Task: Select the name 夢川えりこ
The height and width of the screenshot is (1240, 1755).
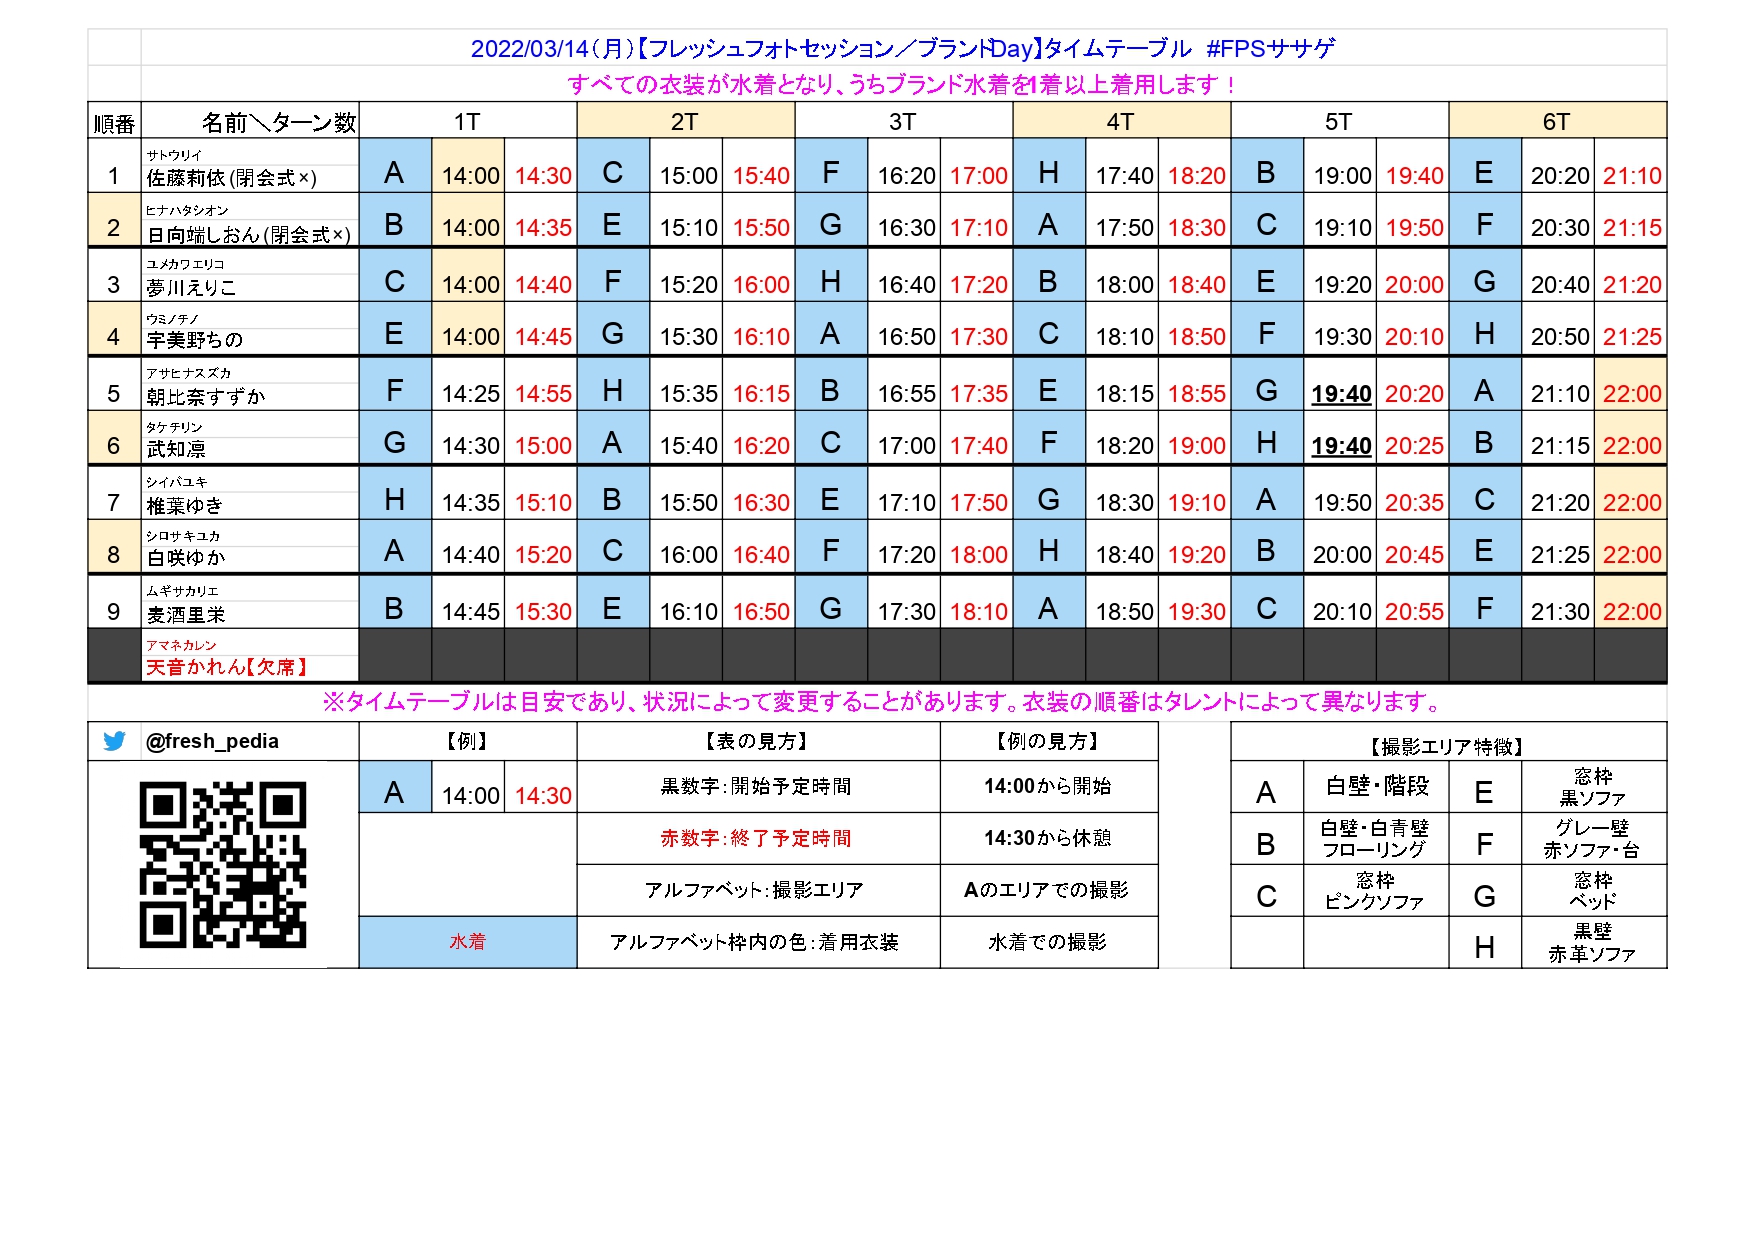Action: (x=191, y=288)
